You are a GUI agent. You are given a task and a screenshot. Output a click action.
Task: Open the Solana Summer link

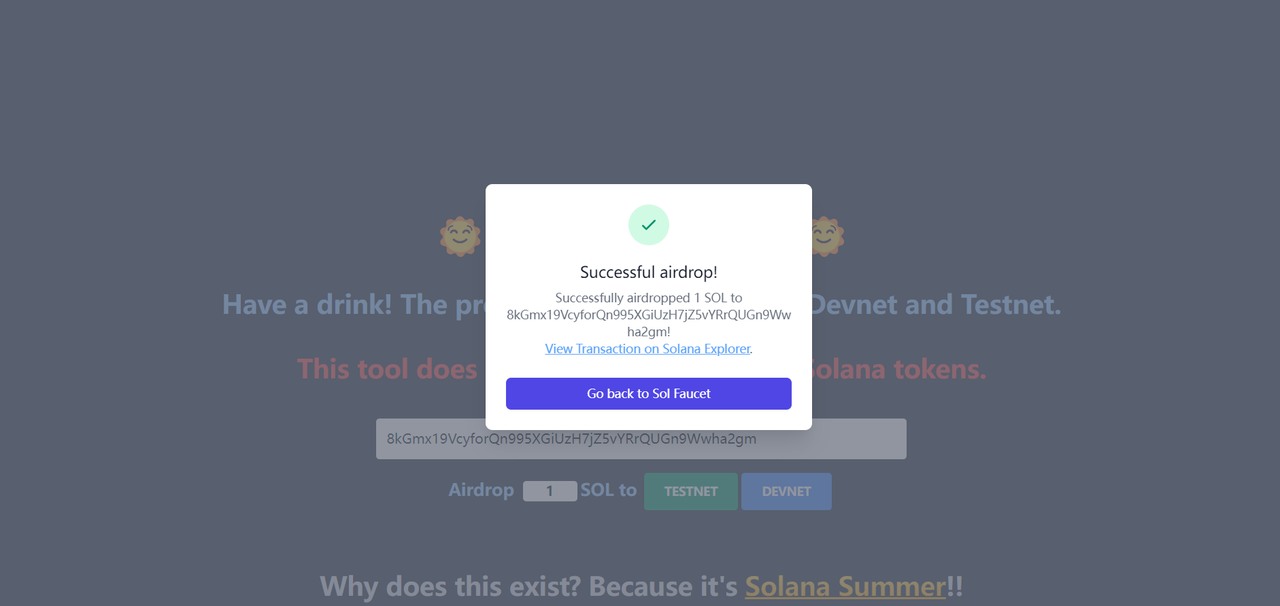(x=845, y=586)
